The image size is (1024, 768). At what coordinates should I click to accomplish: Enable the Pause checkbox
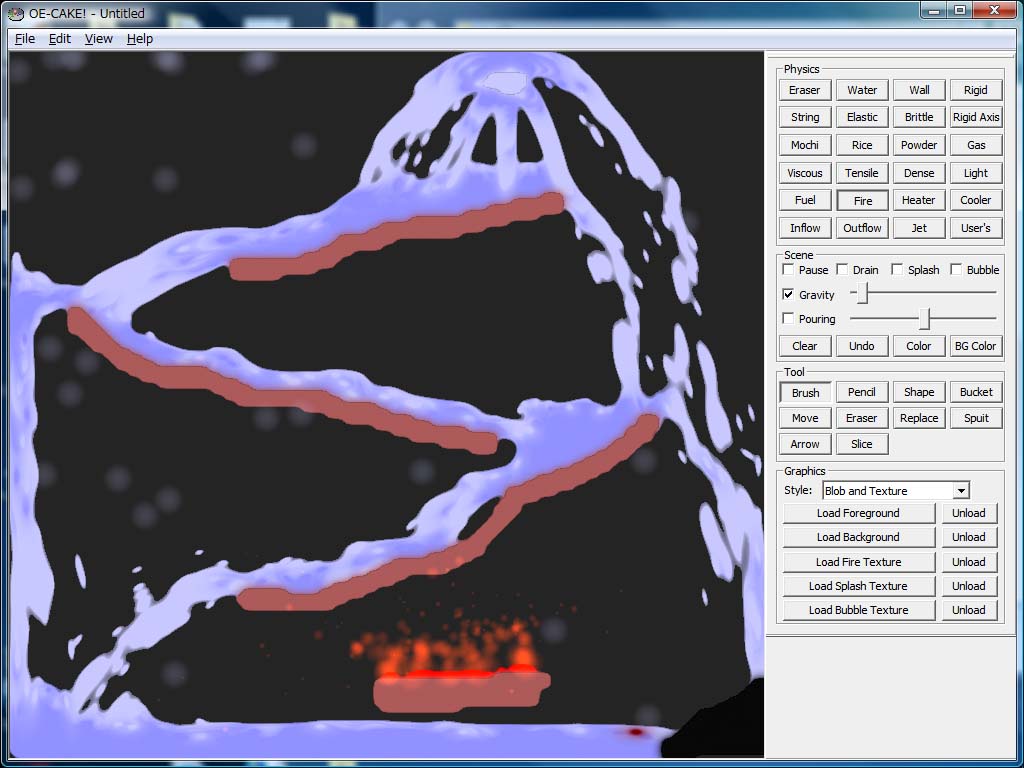pos(788,270)
